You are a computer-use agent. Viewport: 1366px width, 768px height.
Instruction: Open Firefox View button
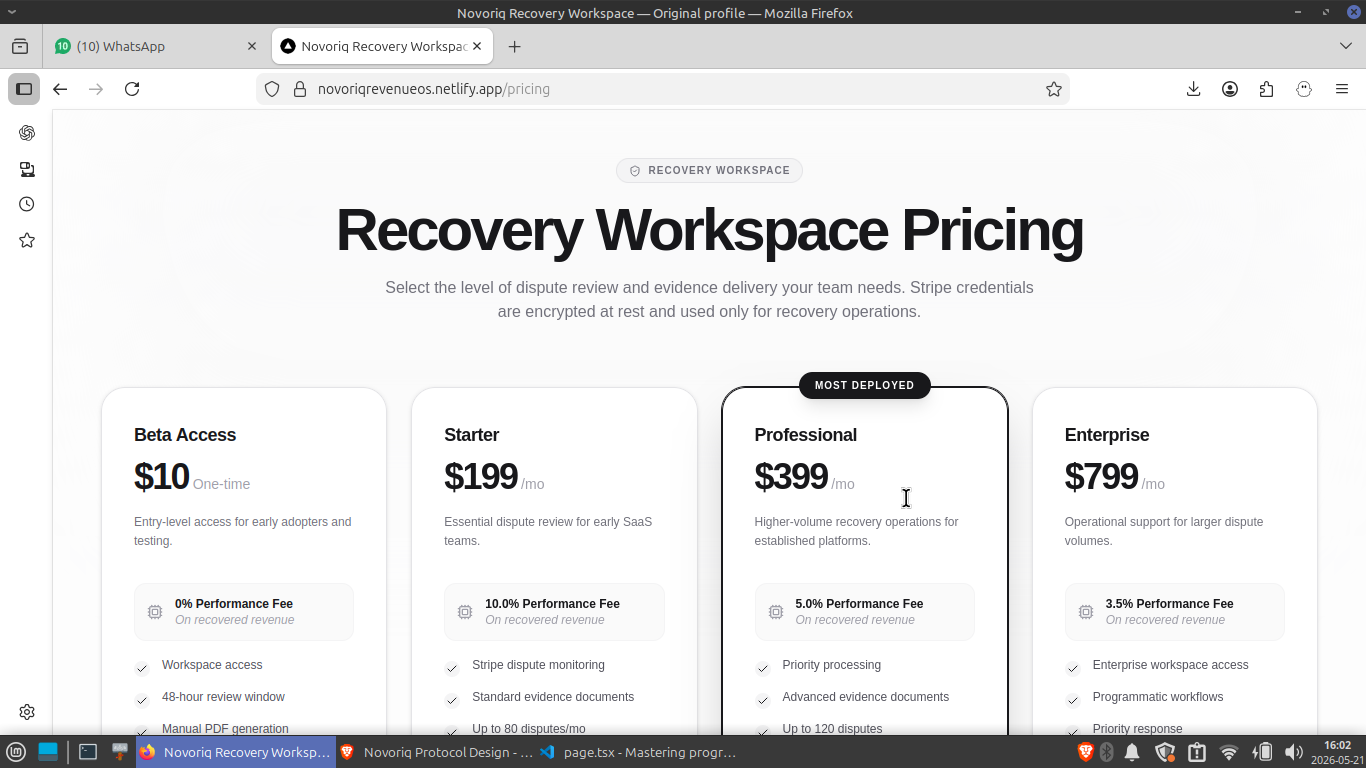pos(20,46)
